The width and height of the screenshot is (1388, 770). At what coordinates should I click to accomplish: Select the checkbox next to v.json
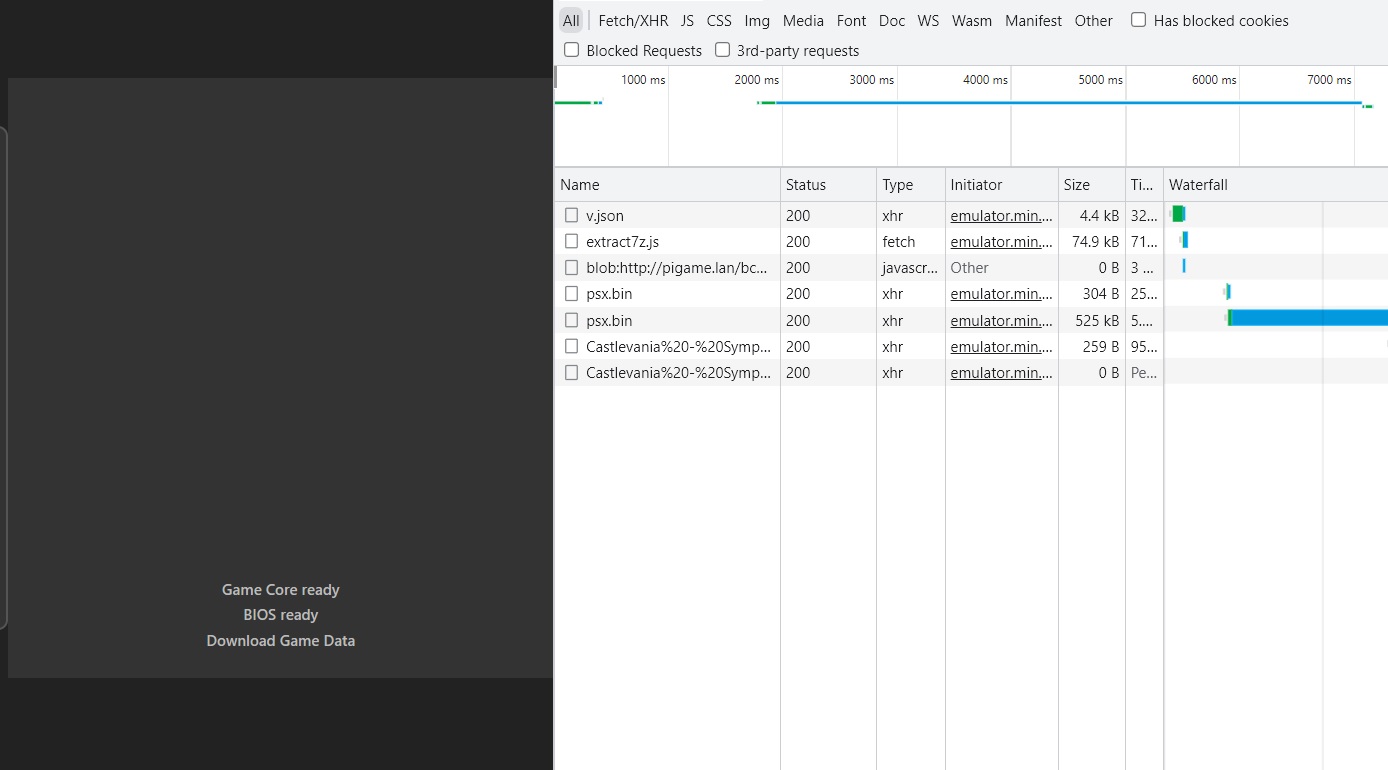(x=571, y=215)
